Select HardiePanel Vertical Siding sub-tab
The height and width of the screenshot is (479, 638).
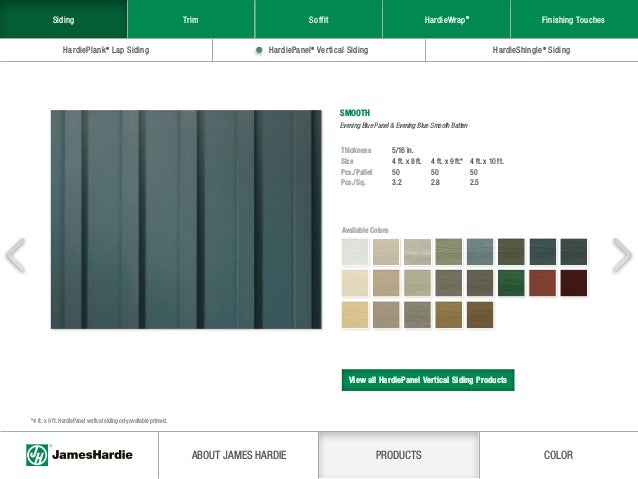click(x=319, y=50)
